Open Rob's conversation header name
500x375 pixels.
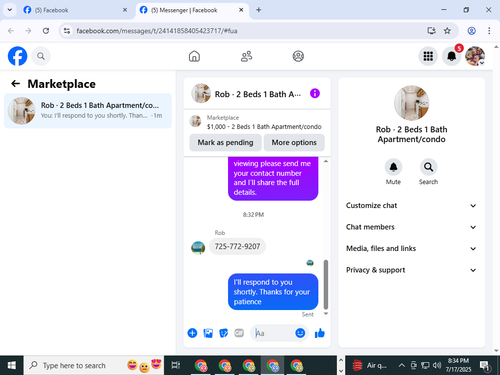pyautogui.click(x=258, y=94)
